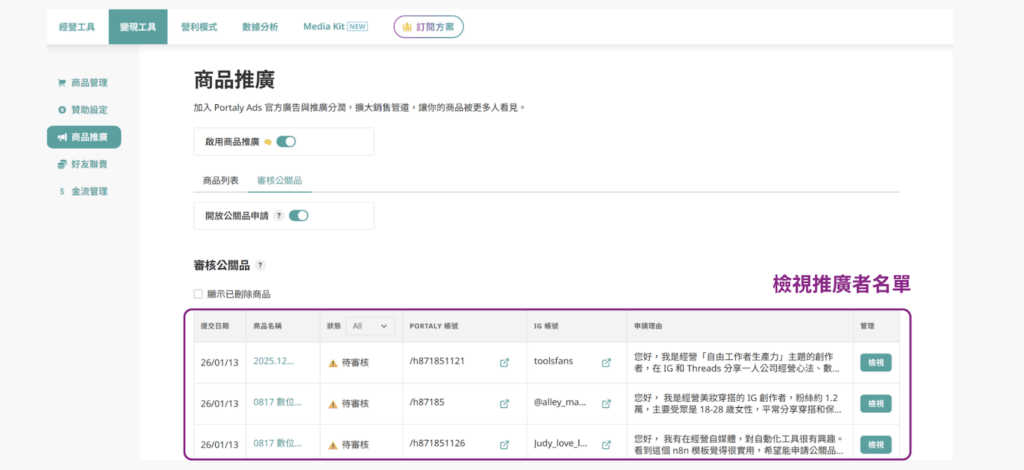The width and height of the screenshot is (1024, 470).
Task: Open external link icon beside @alley_ma account
Action: click(x=606, y=404)
